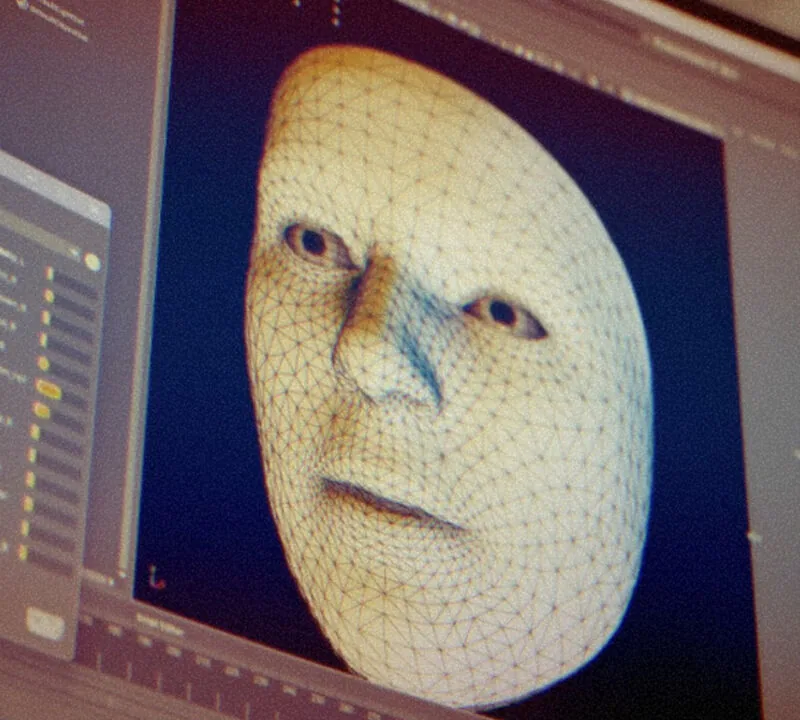Viewport: 800px width, 720px height.
Task: Click the red axis gizmo in the viewport corner
Action: tap(156, 578)
